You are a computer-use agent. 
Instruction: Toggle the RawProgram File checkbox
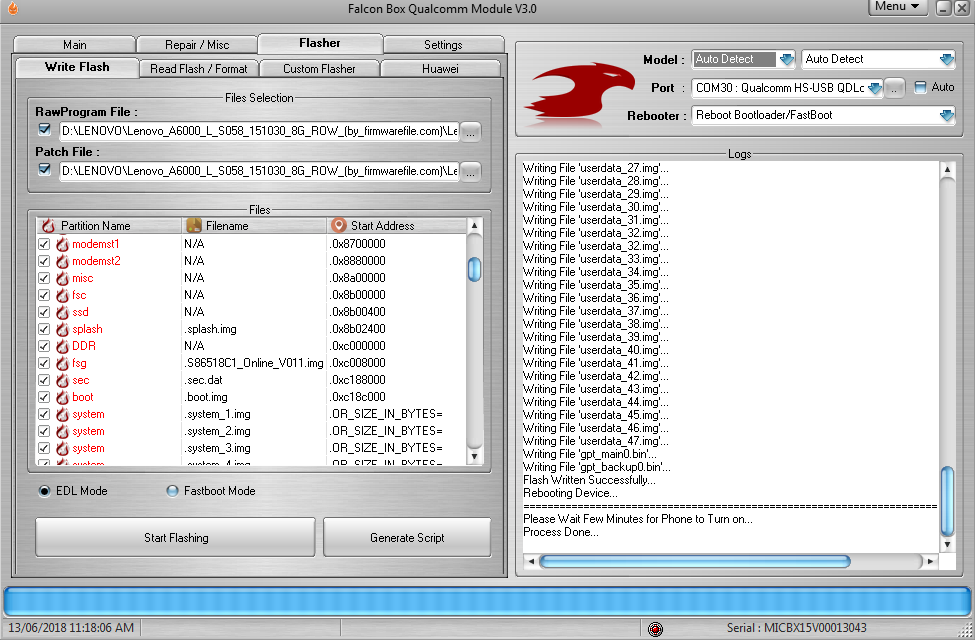coord(44,129)
